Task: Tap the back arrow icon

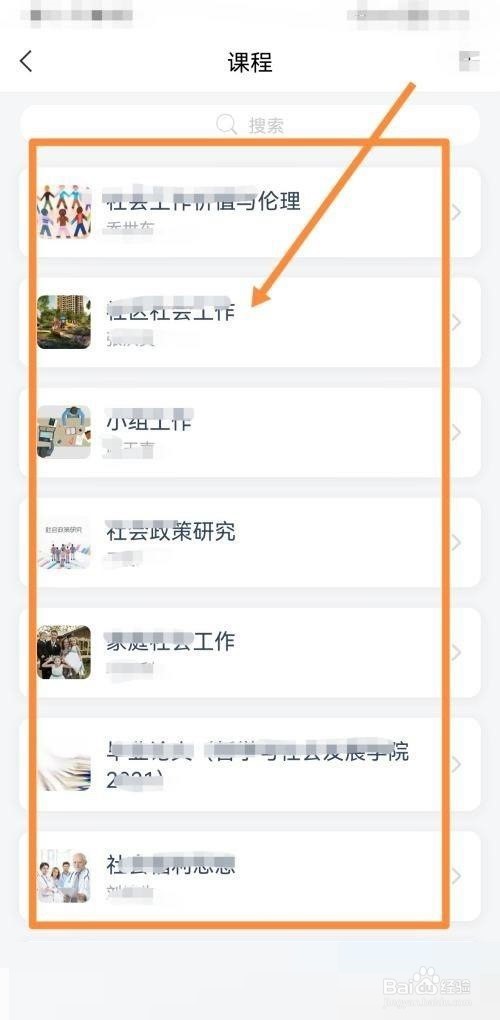Action: [x=25, y=61]
